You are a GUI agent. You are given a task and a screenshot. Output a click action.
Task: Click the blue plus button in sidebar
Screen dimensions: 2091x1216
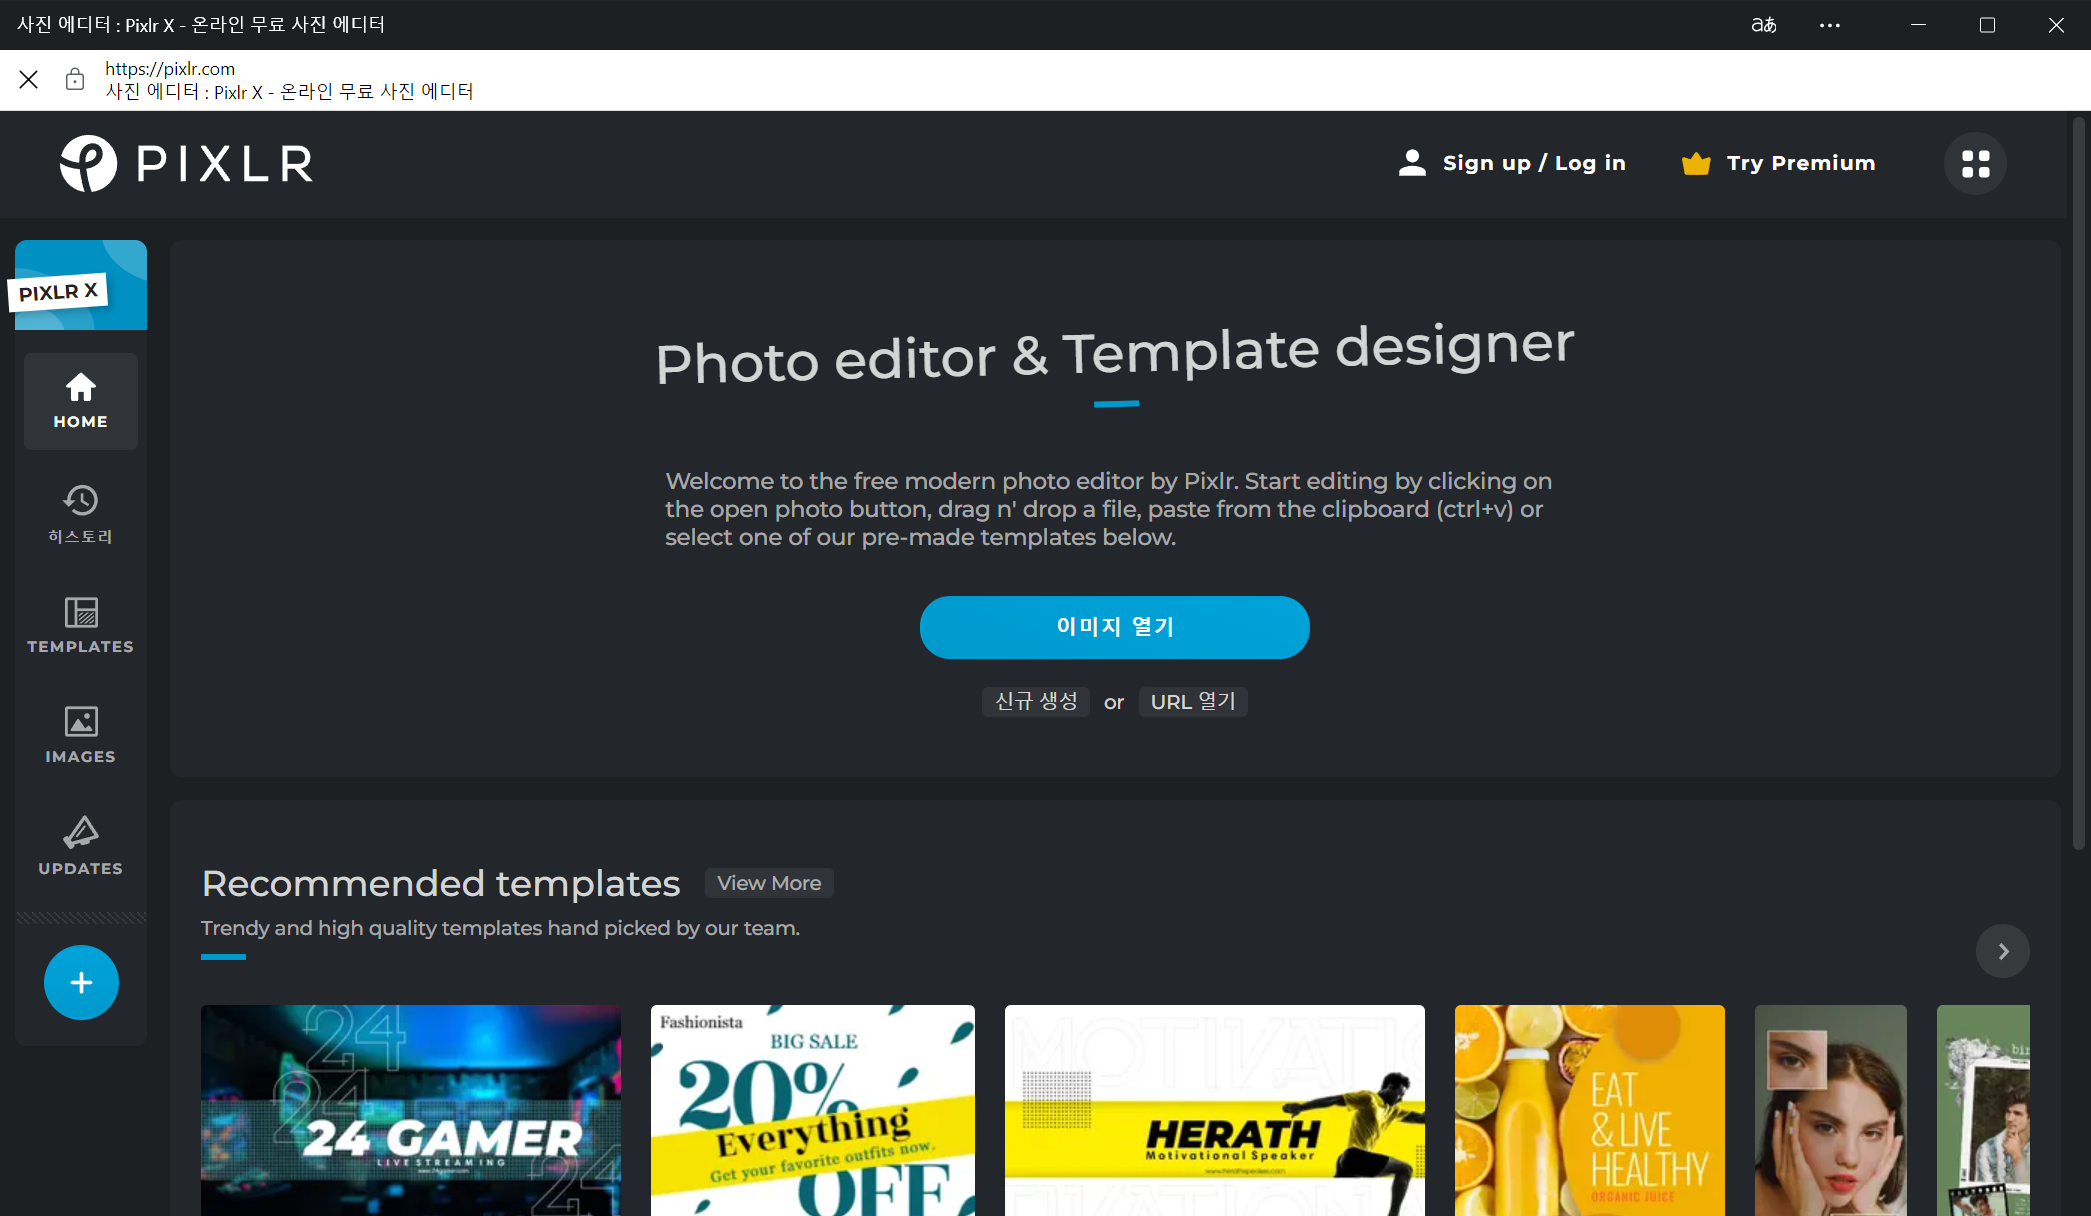[81, 982]
